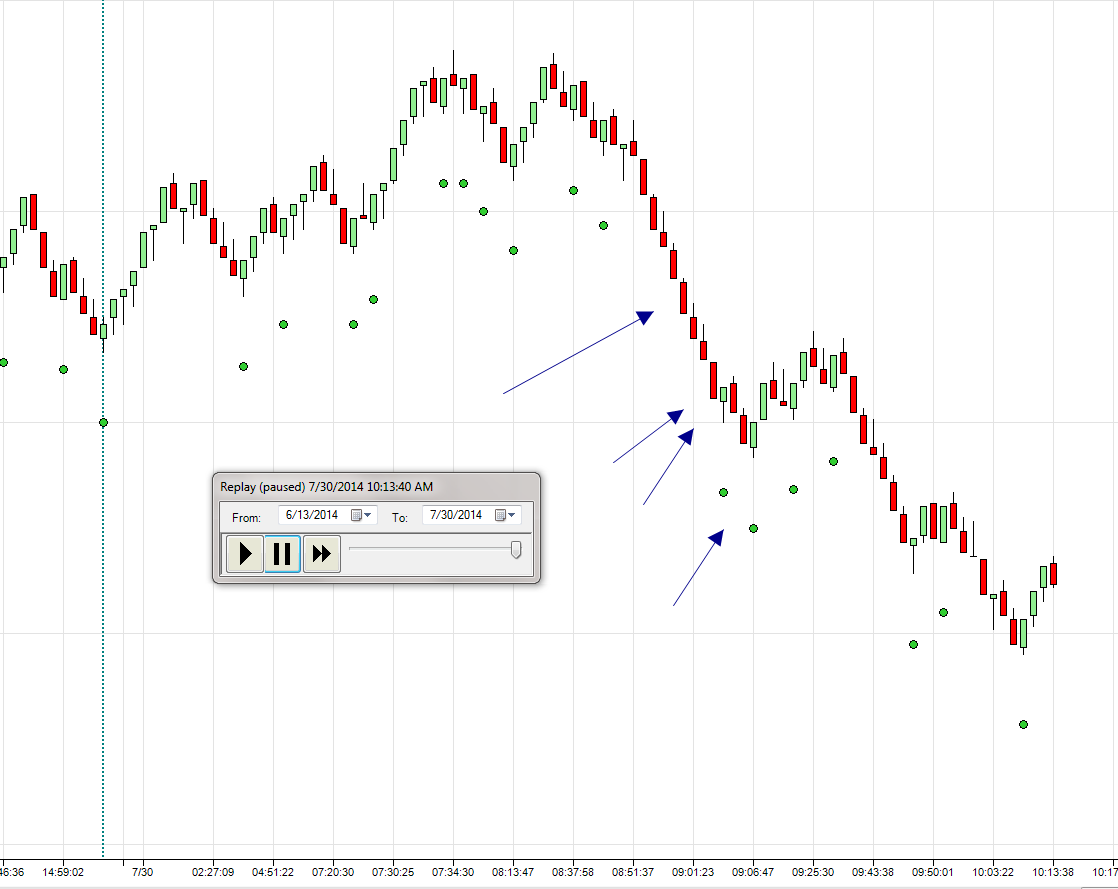This screenshot has height=889, width=1118.
Task: Open the To date calendar dropdown
Action: [x=506, y=515]
